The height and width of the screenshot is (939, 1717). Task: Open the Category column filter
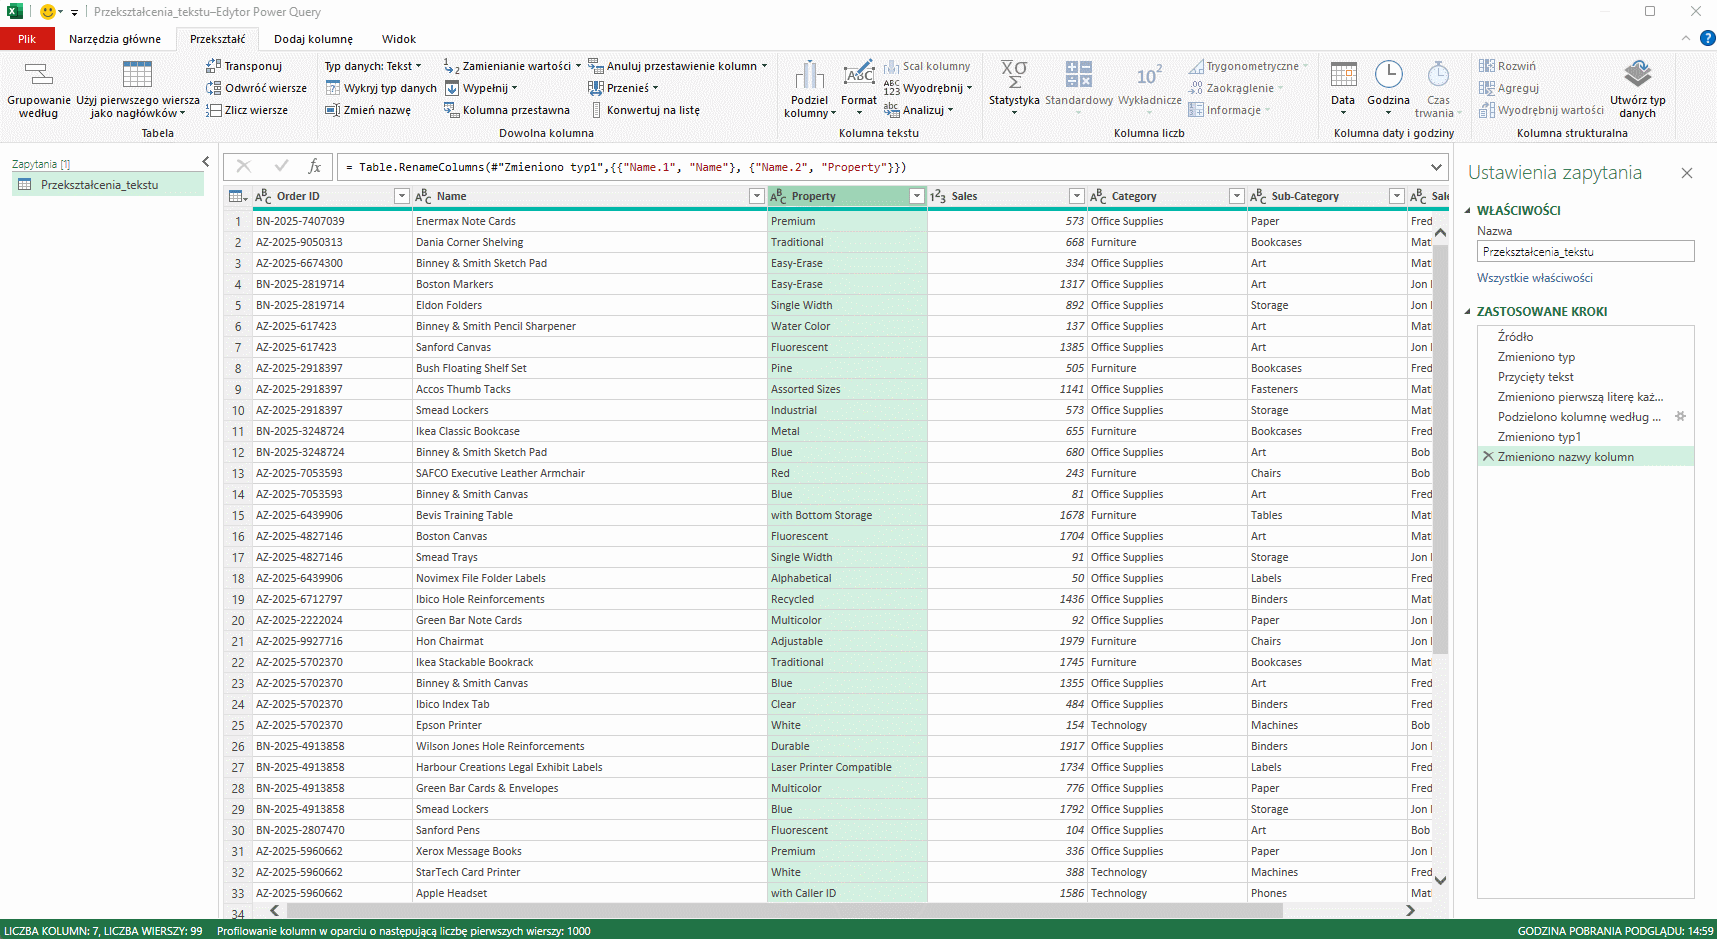1236,196
